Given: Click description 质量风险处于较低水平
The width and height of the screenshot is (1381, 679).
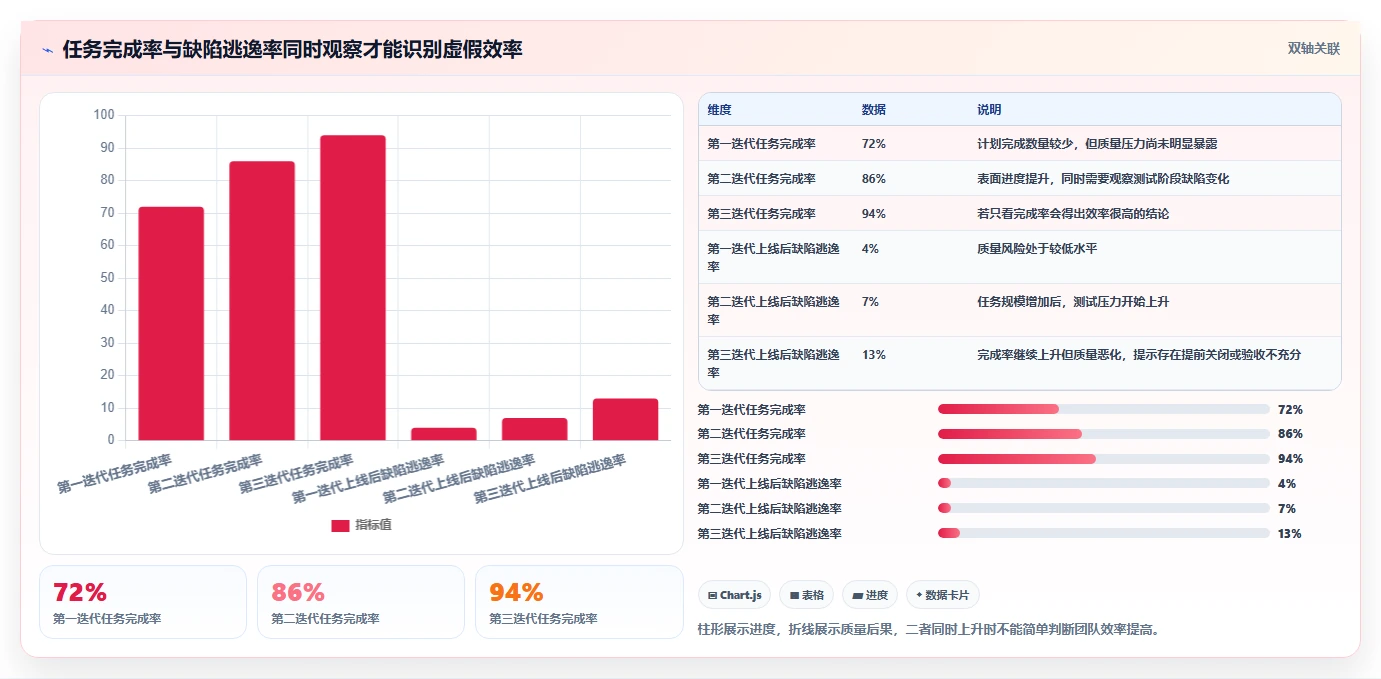Looking at the screenshot, I should tap(1037, 249).
